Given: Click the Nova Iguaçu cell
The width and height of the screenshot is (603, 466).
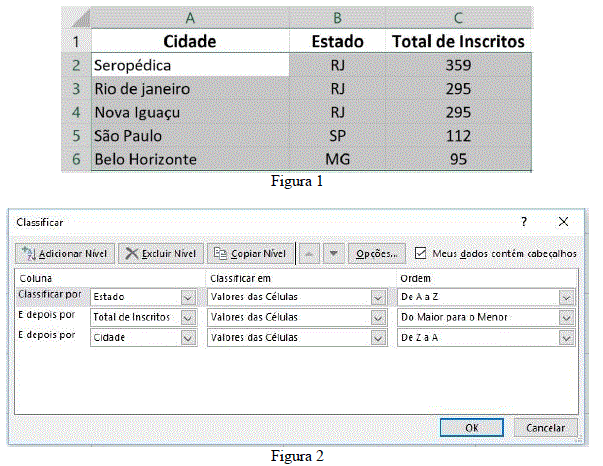Looking at the screenshot, I should 190,112.
